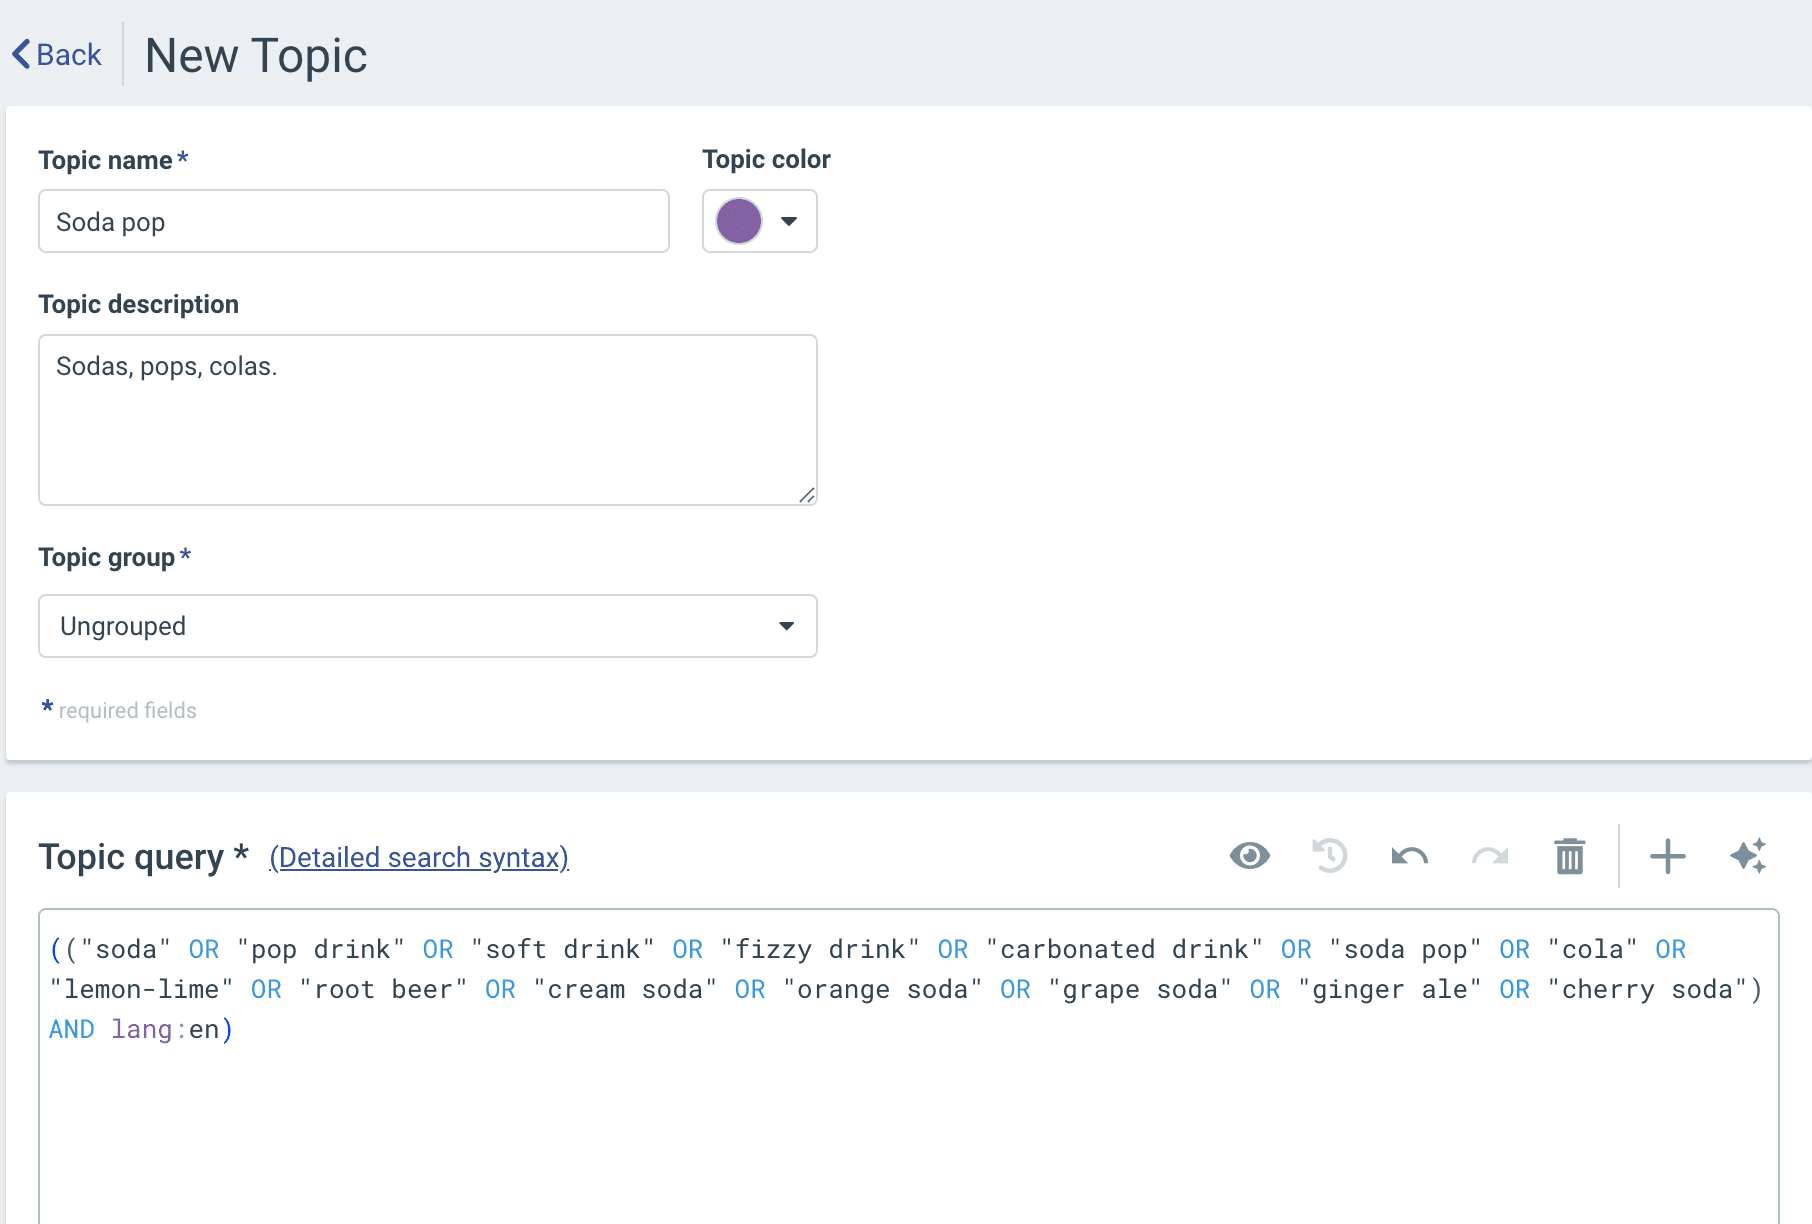Viewport: 1812px width, 1224px height.
Task: Delete the query with the trash icon
Action: point(1569,856)
